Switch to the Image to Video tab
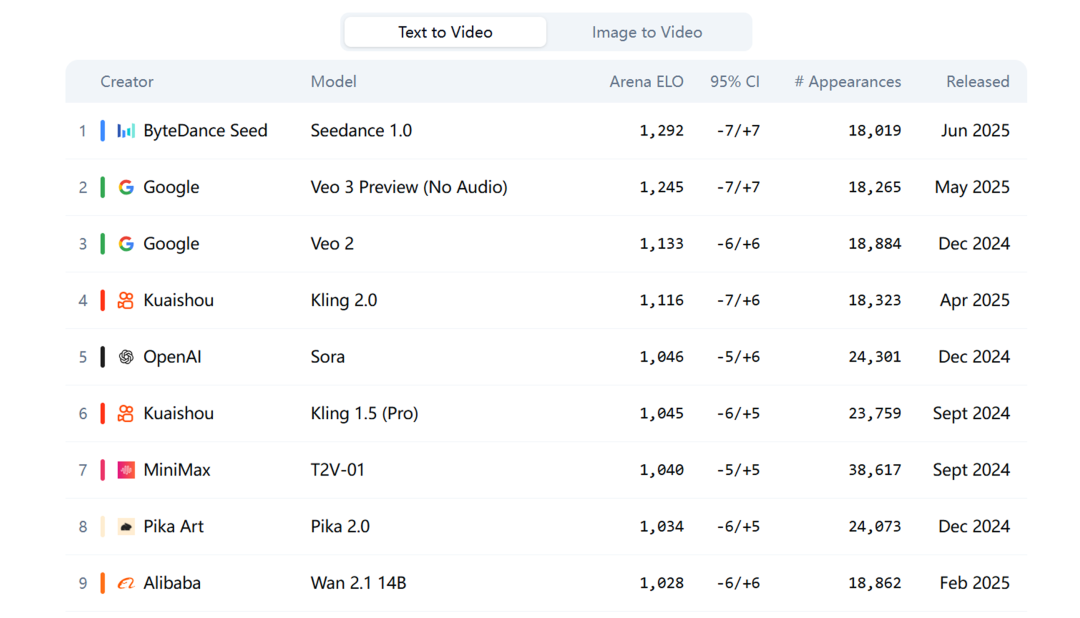This screenshot has height=618, width=1080. point(647,32)
